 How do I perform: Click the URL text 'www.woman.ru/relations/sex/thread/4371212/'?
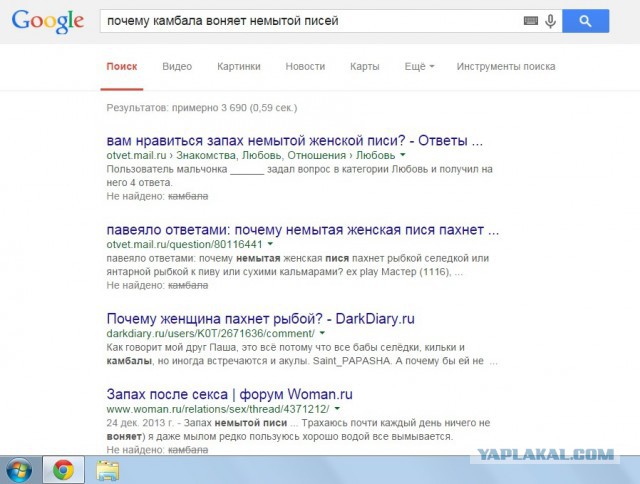[218, 409]
